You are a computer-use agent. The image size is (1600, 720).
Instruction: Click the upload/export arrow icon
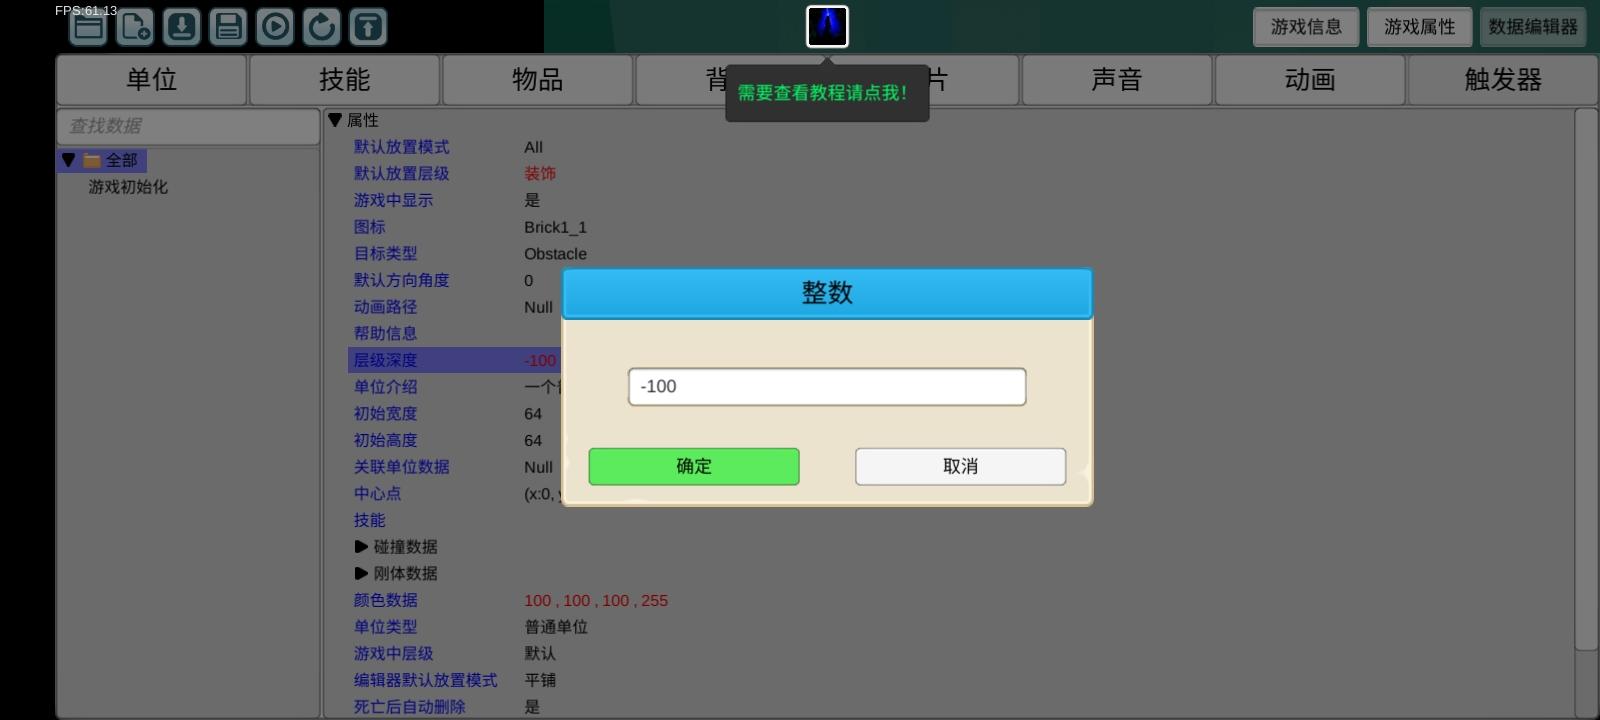coord(368,27)
